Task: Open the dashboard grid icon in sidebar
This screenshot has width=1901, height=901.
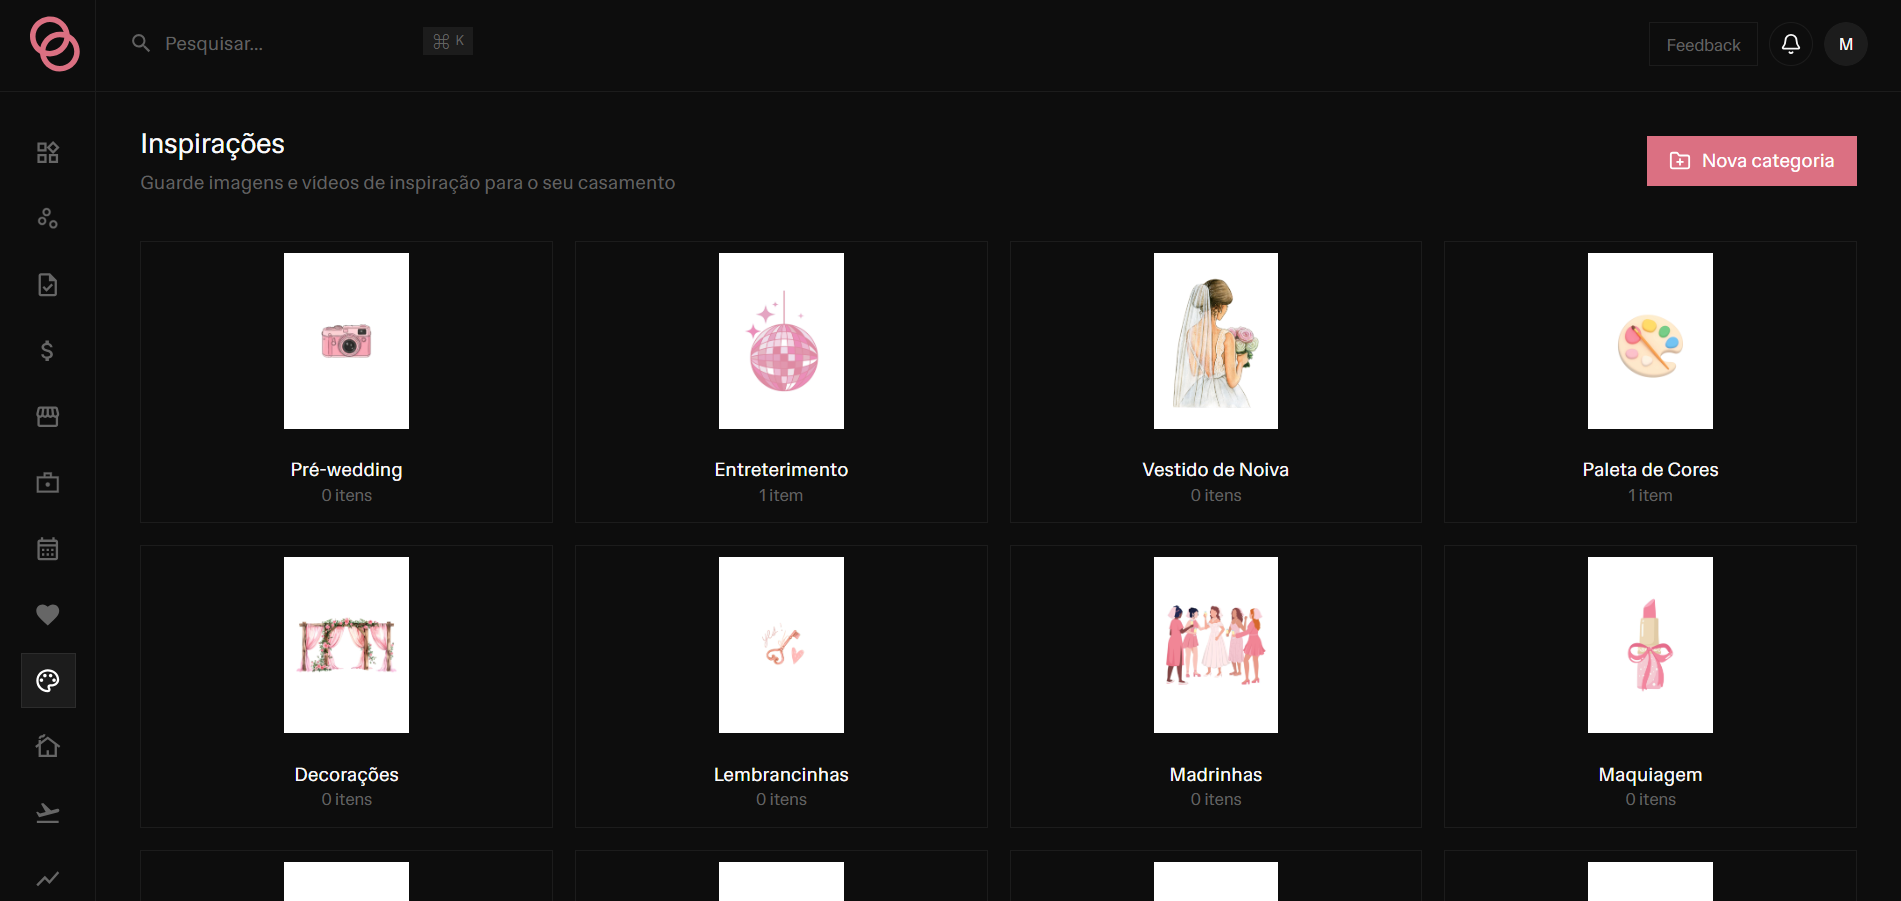Action: pos(48,152)
